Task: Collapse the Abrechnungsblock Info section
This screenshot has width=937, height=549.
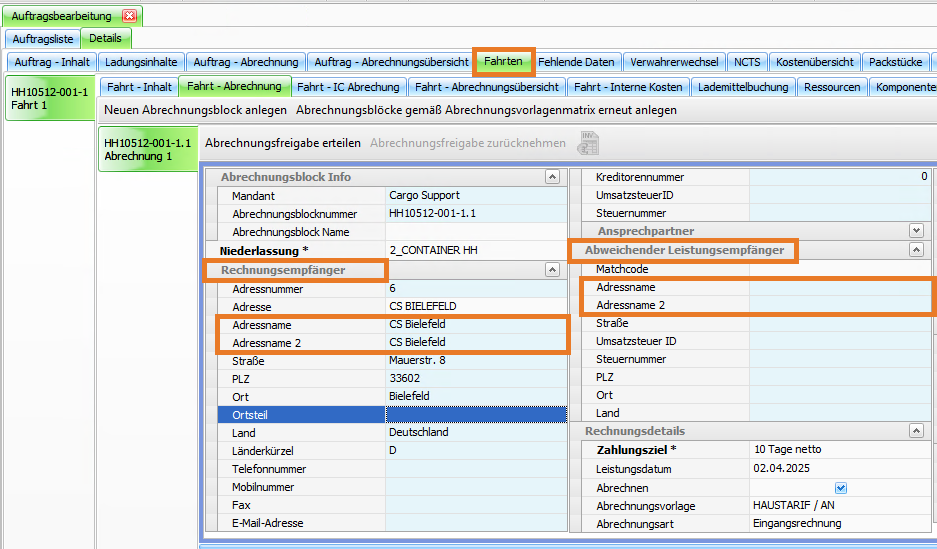Action: [x=552, y=177]
